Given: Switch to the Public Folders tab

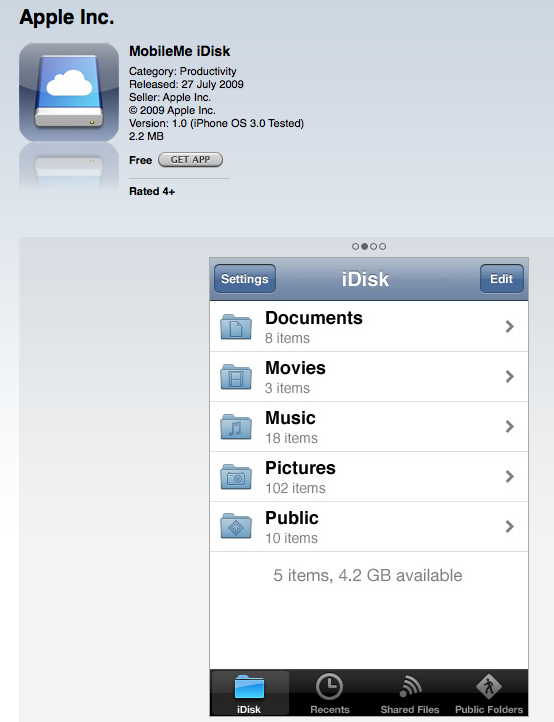Looking at the screenshot, I should [489, 693].
